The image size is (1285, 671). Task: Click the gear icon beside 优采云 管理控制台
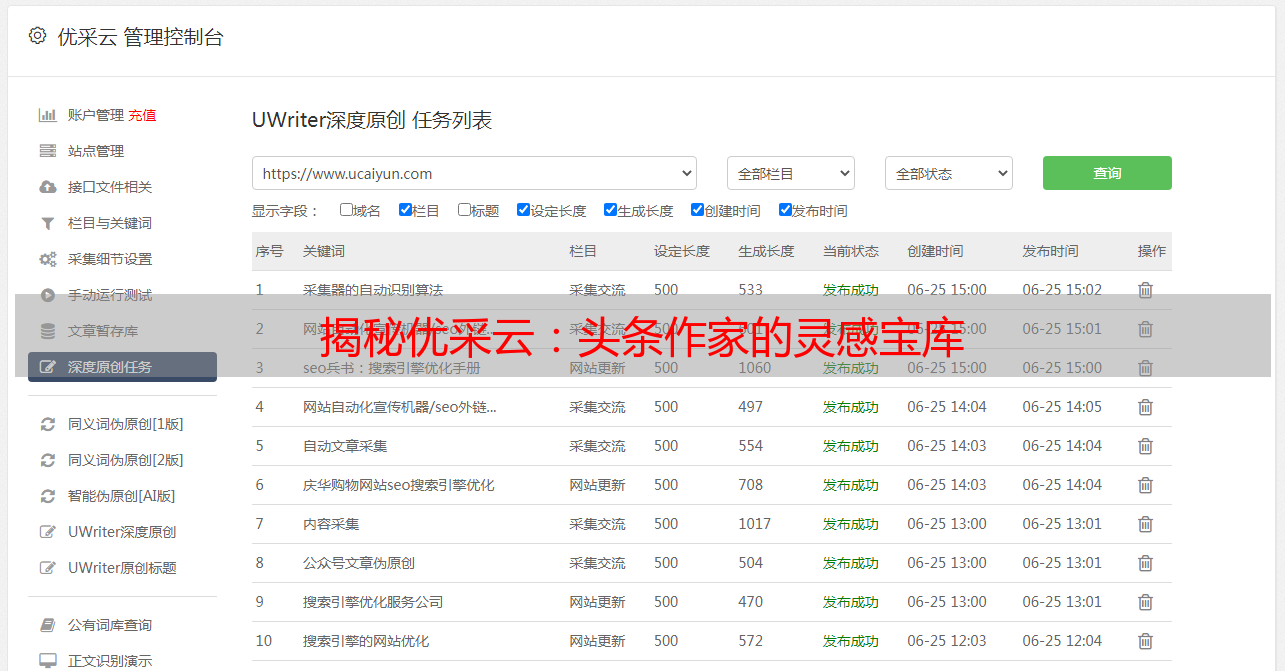(x=37, y=36)
